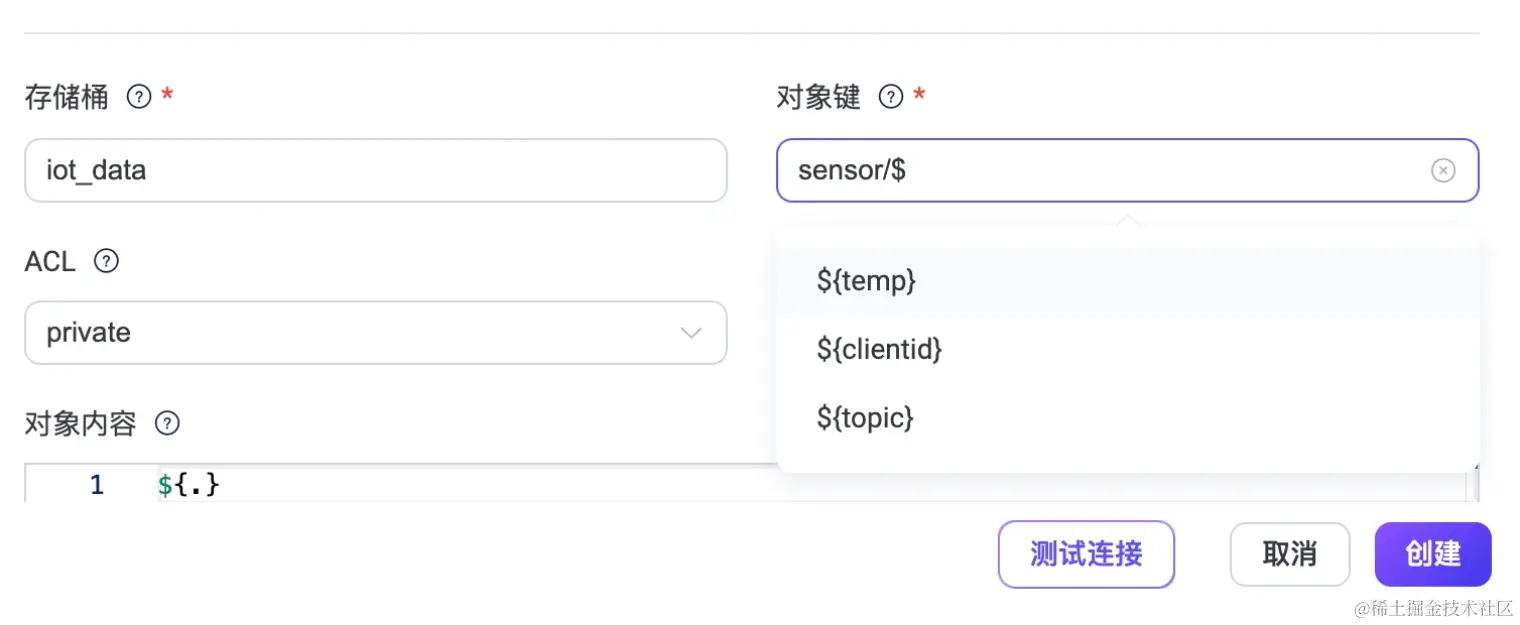1520x625 pixels.
Task: Click the 取消 button to cancel
Action: click(x=1289, y=554)
